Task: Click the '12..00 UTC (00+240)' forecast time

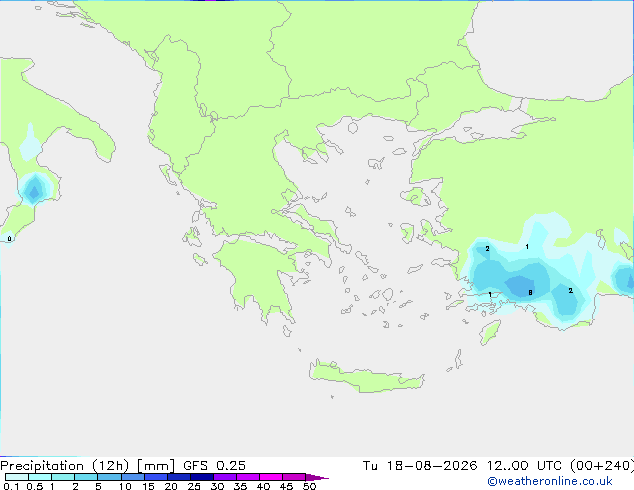Action: click(x=560, y=466)
